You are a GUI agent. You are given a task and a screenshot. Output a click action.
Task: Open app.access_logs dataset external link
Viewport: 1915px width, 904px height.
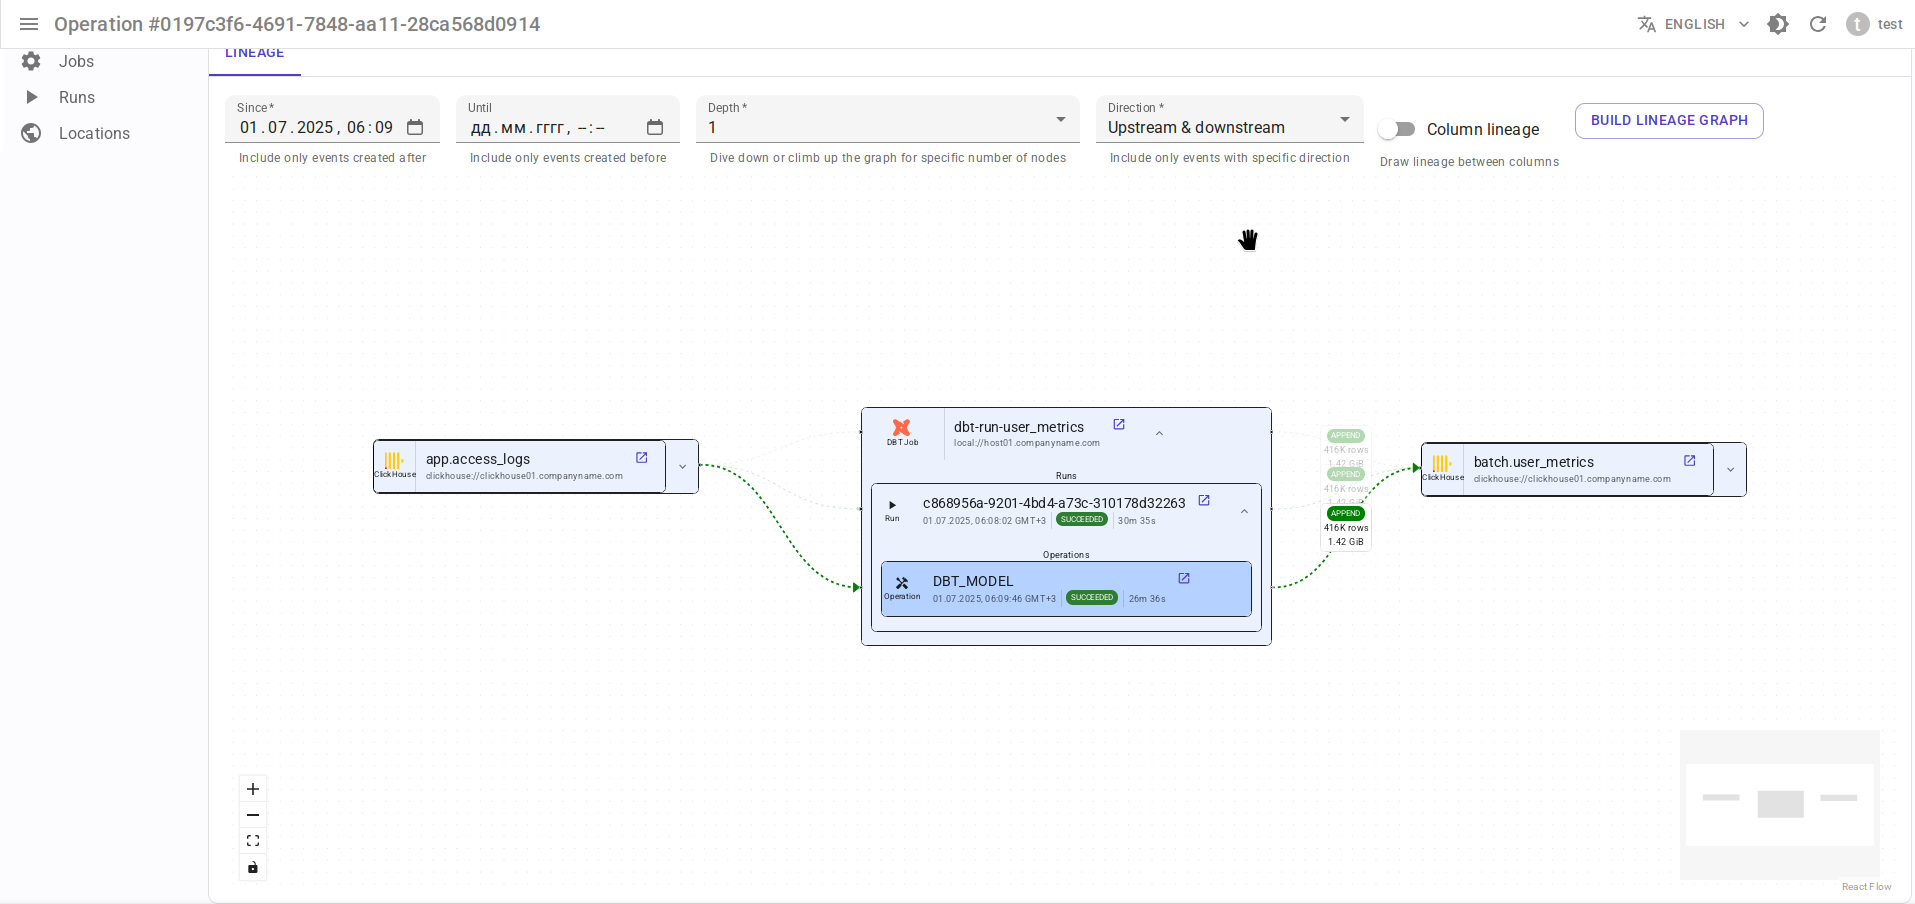pyautogui.click(x=642, y=458)
